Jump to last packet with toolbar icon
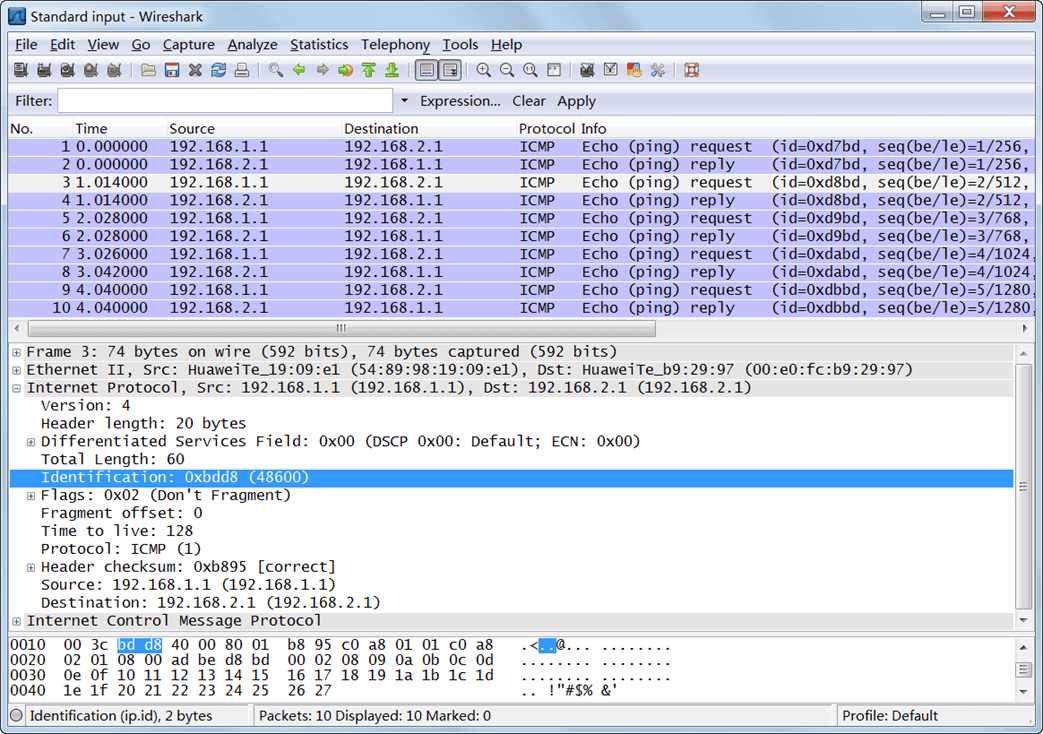 392,70
